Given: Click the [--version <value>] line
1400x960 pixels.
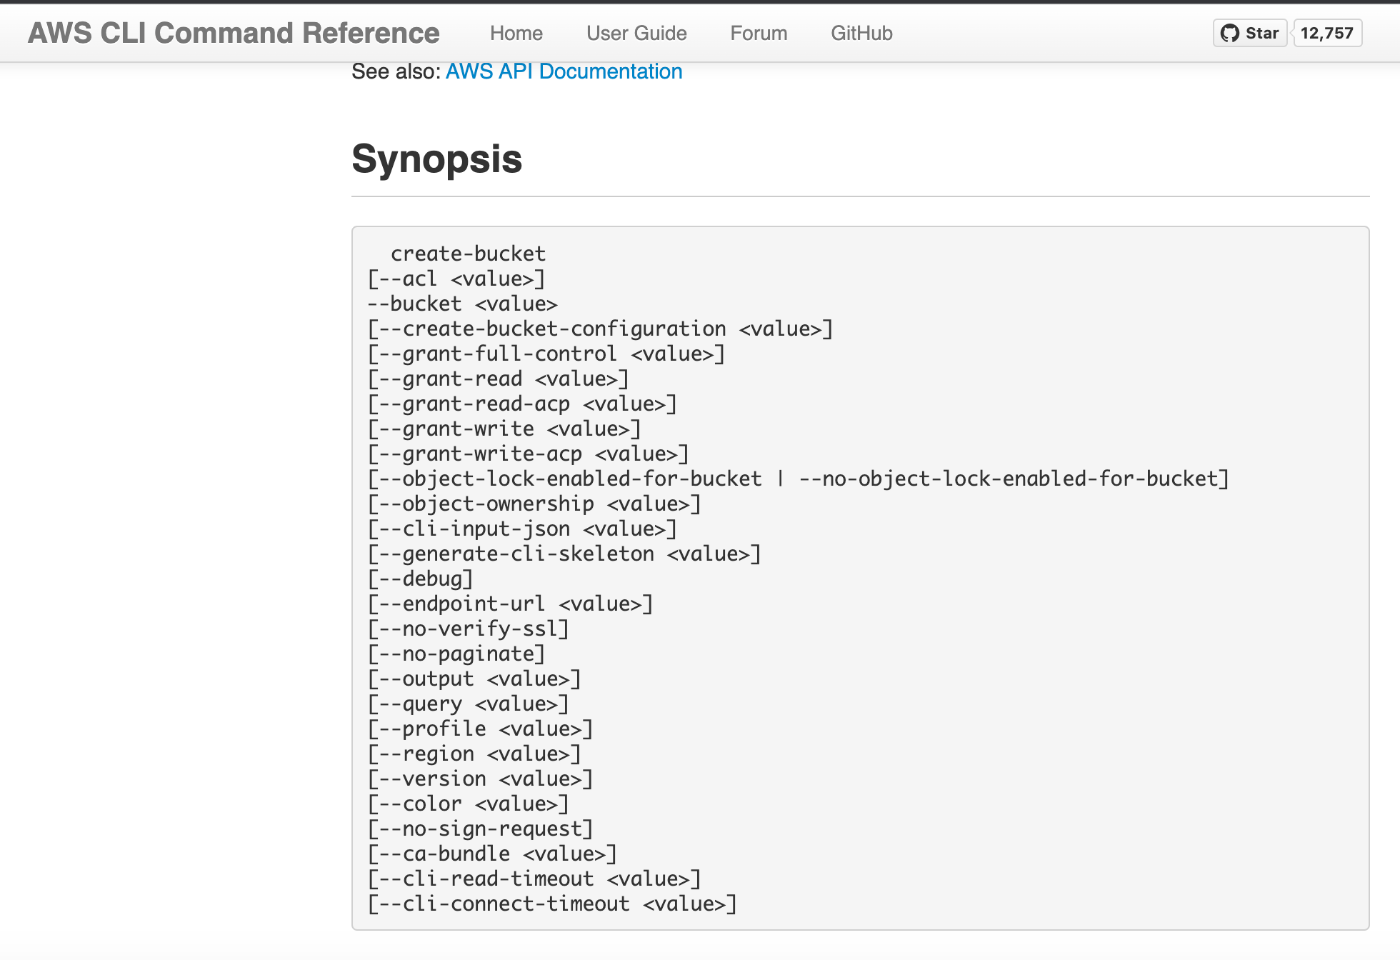Looking at the screenshot, I should [480, 779].
